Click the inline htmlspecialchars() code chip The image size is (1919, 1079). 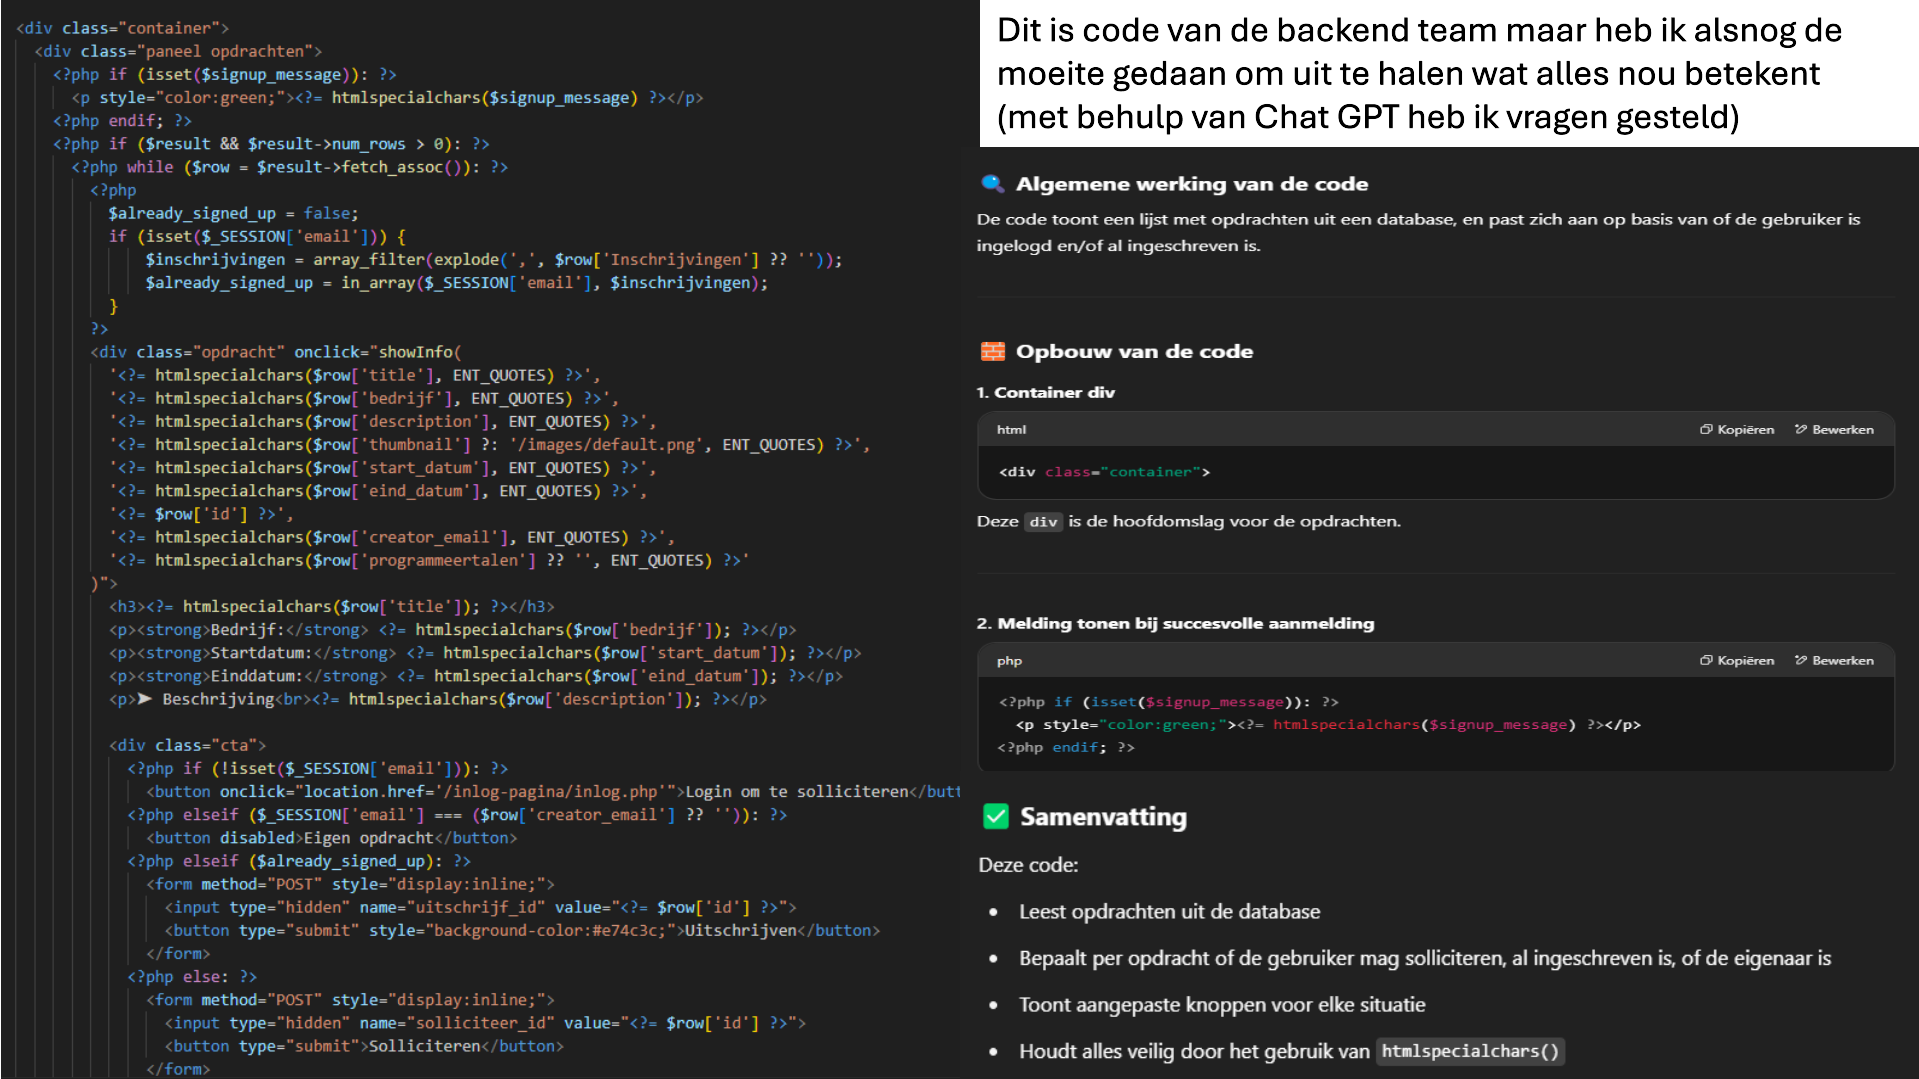[x=1469, y=1051]
